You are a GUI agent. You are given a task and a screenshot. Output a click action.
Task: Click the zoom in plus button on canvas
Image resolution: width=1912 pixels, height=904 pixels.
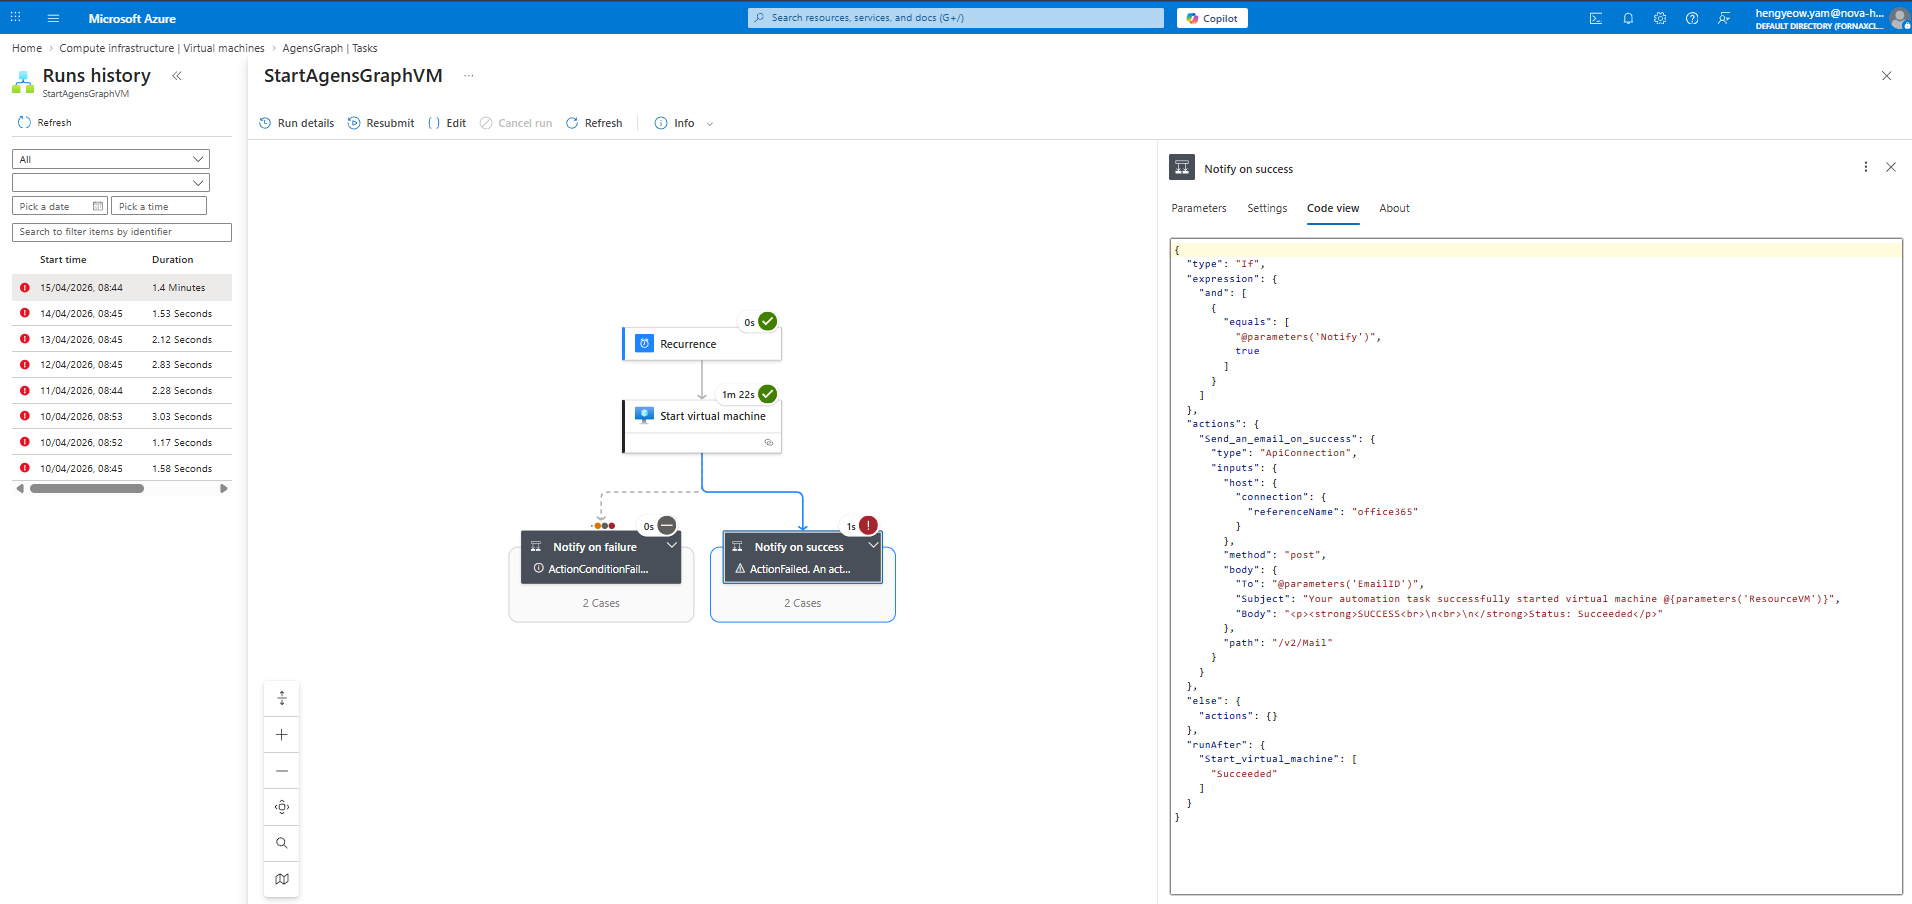(282, 735)
